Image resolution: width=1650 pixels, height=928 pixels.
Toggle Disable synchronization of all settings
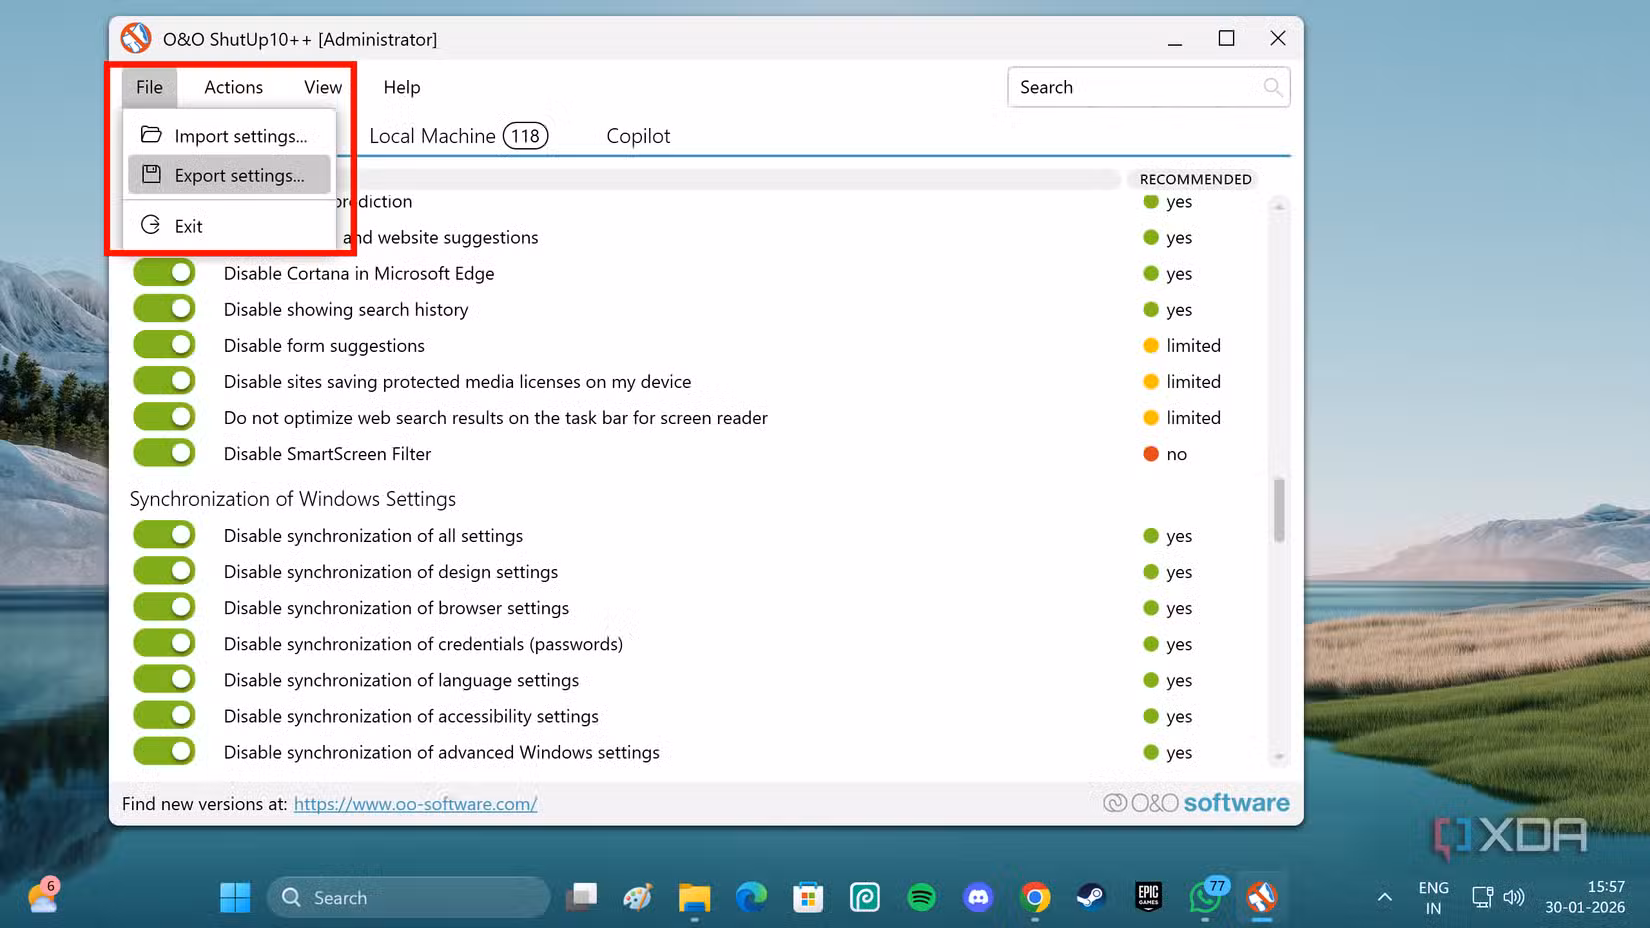(165, 534)
